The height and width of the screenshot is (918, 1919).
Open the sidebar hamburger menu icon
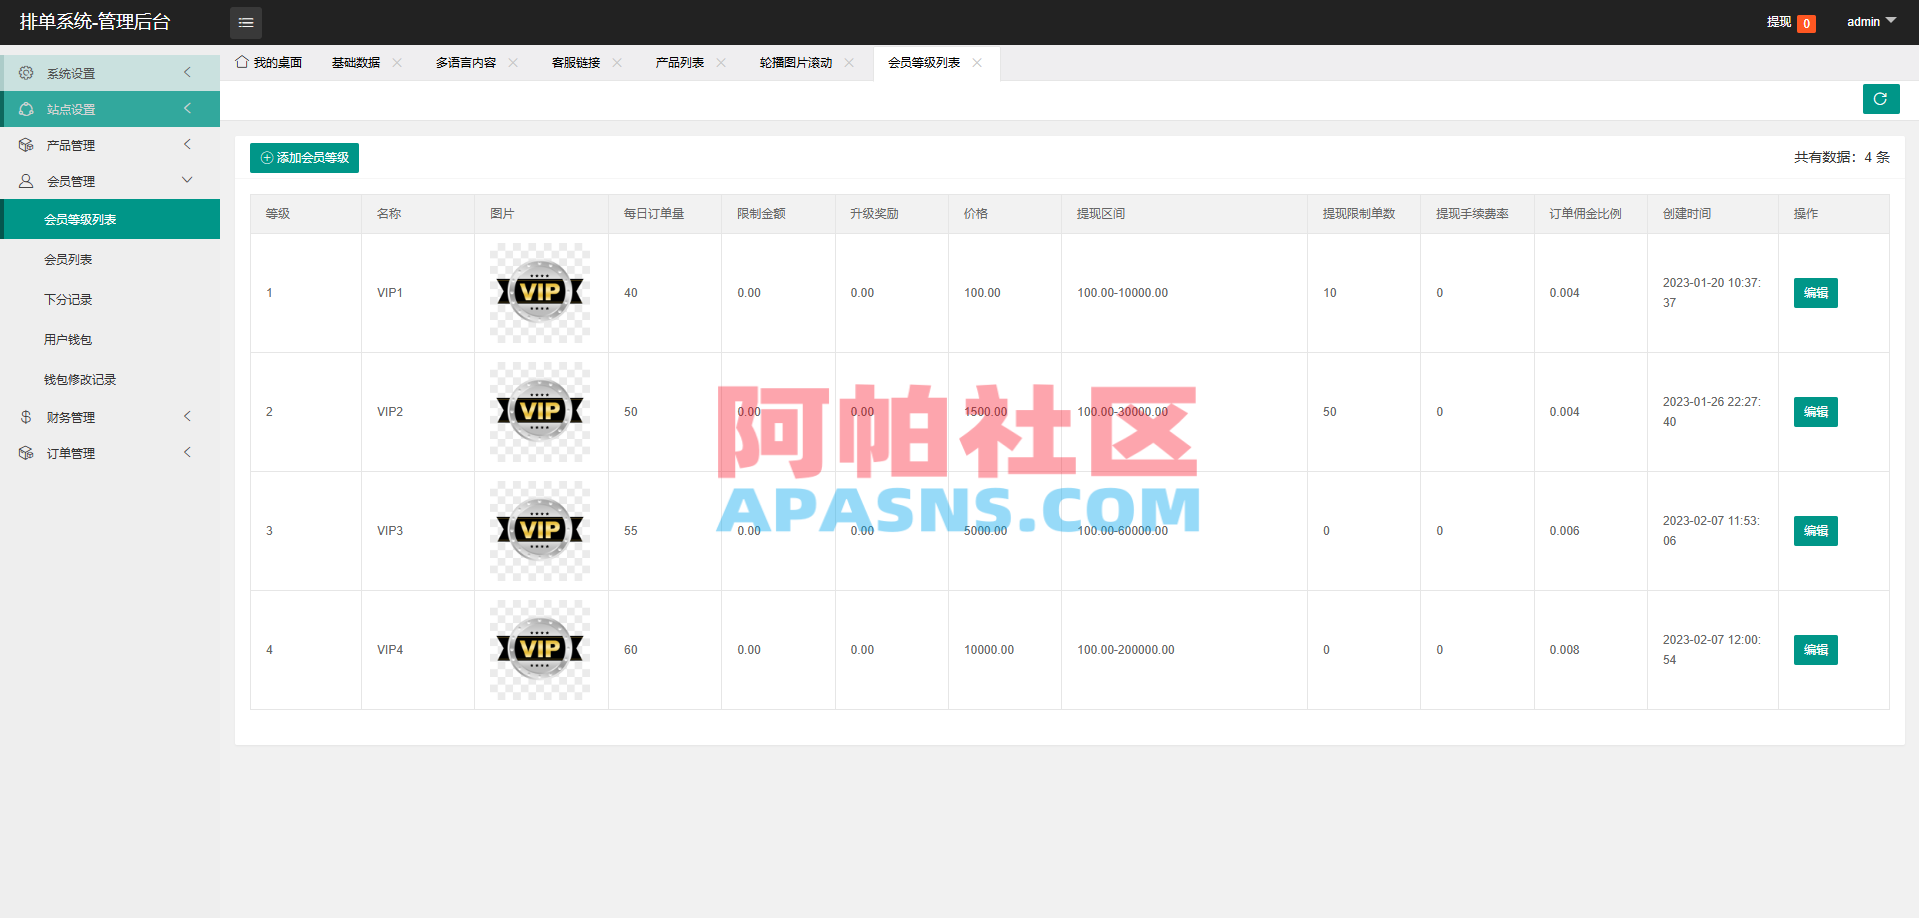pos(245,22)
